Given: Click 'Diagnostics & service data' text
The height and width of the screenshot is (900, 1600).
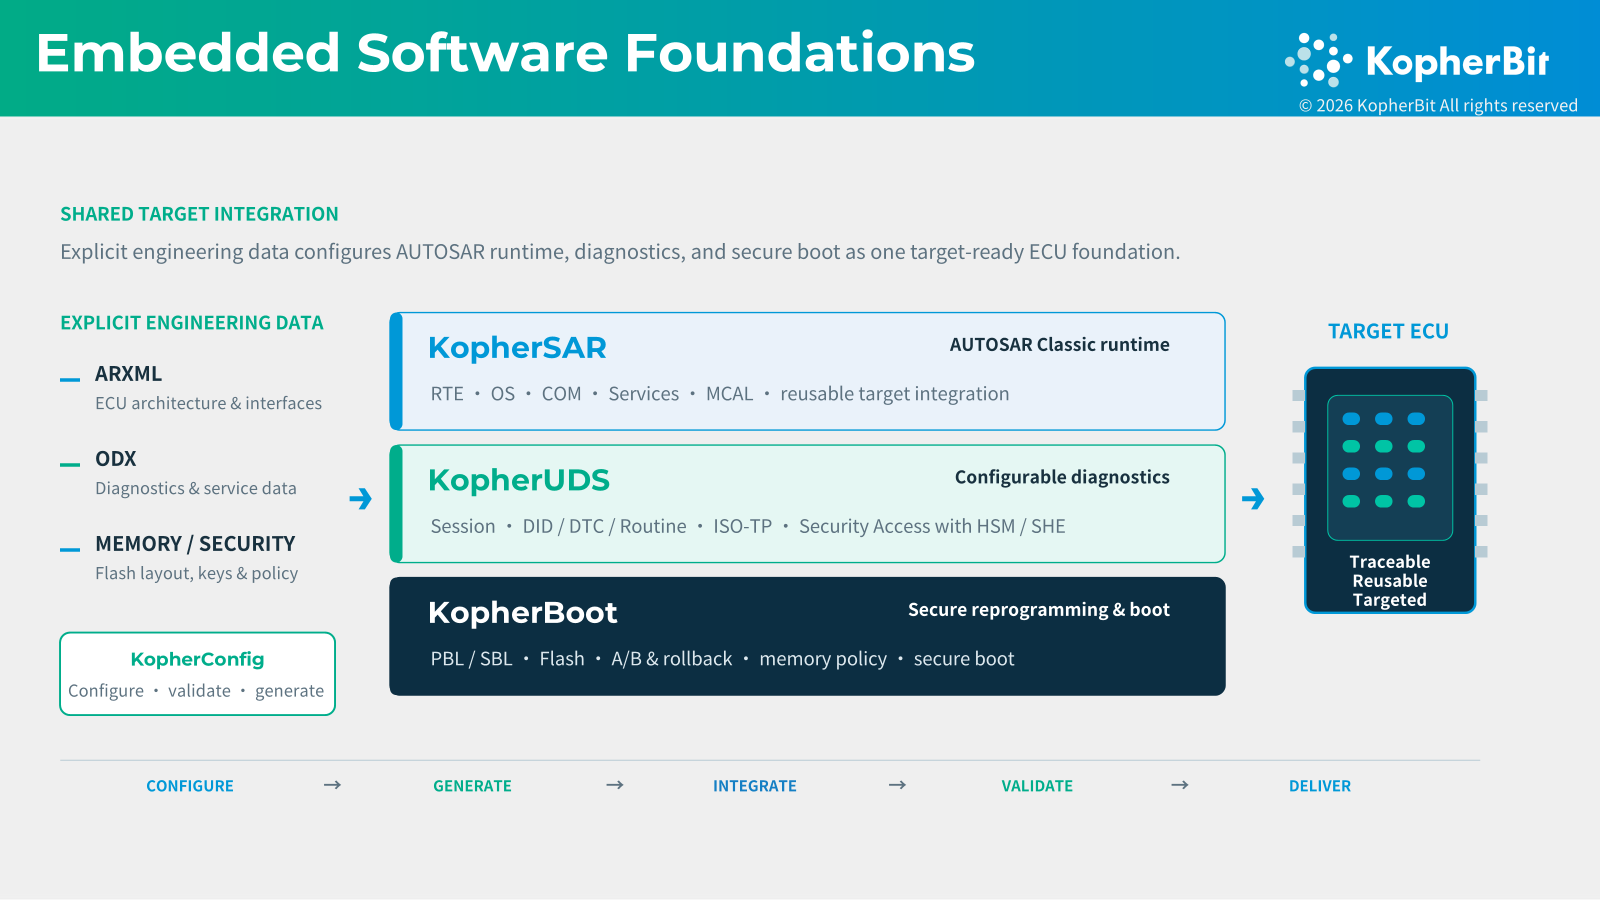Looking at the screenshot, I should (196, 488).
